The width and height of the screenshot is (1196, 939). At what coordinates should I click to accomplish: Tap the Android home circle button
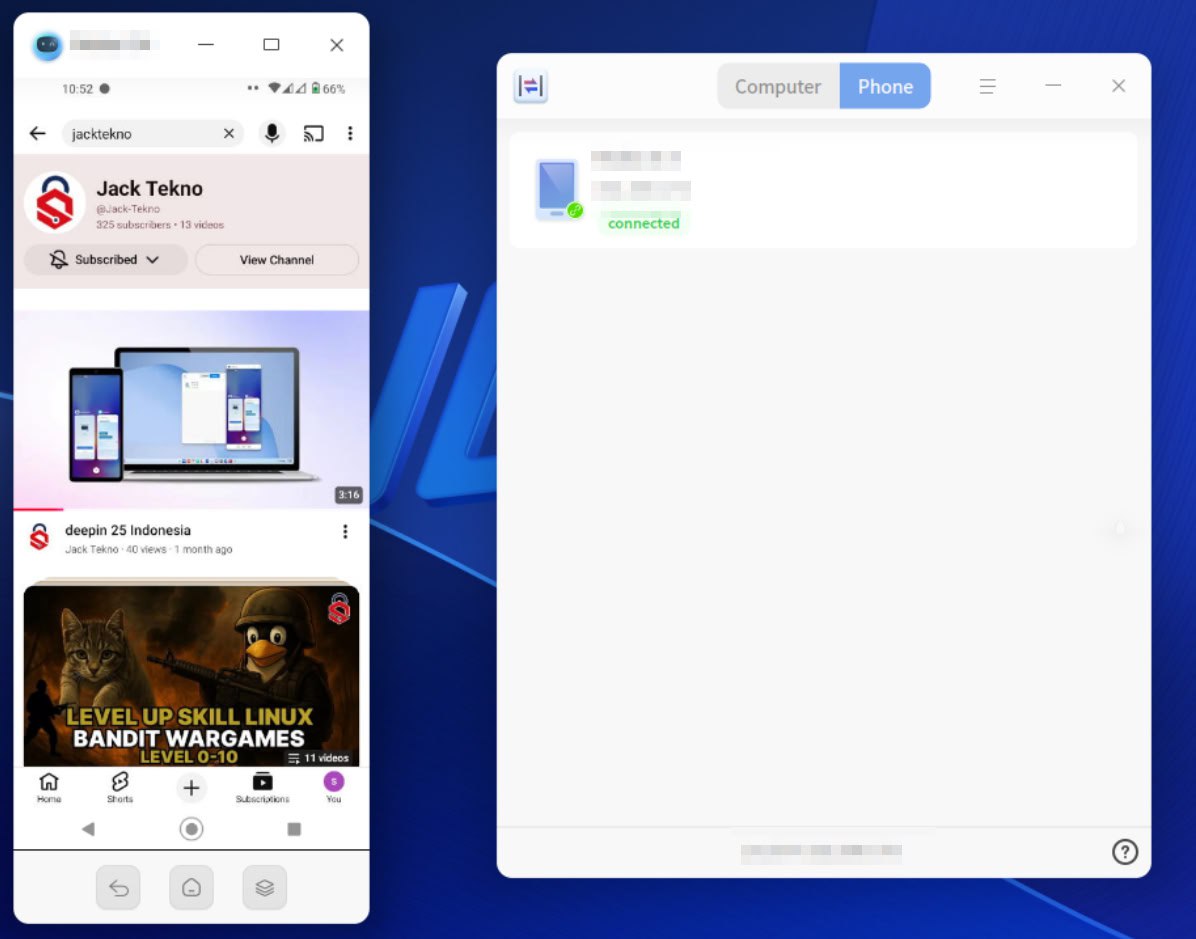tap(191, 829)
